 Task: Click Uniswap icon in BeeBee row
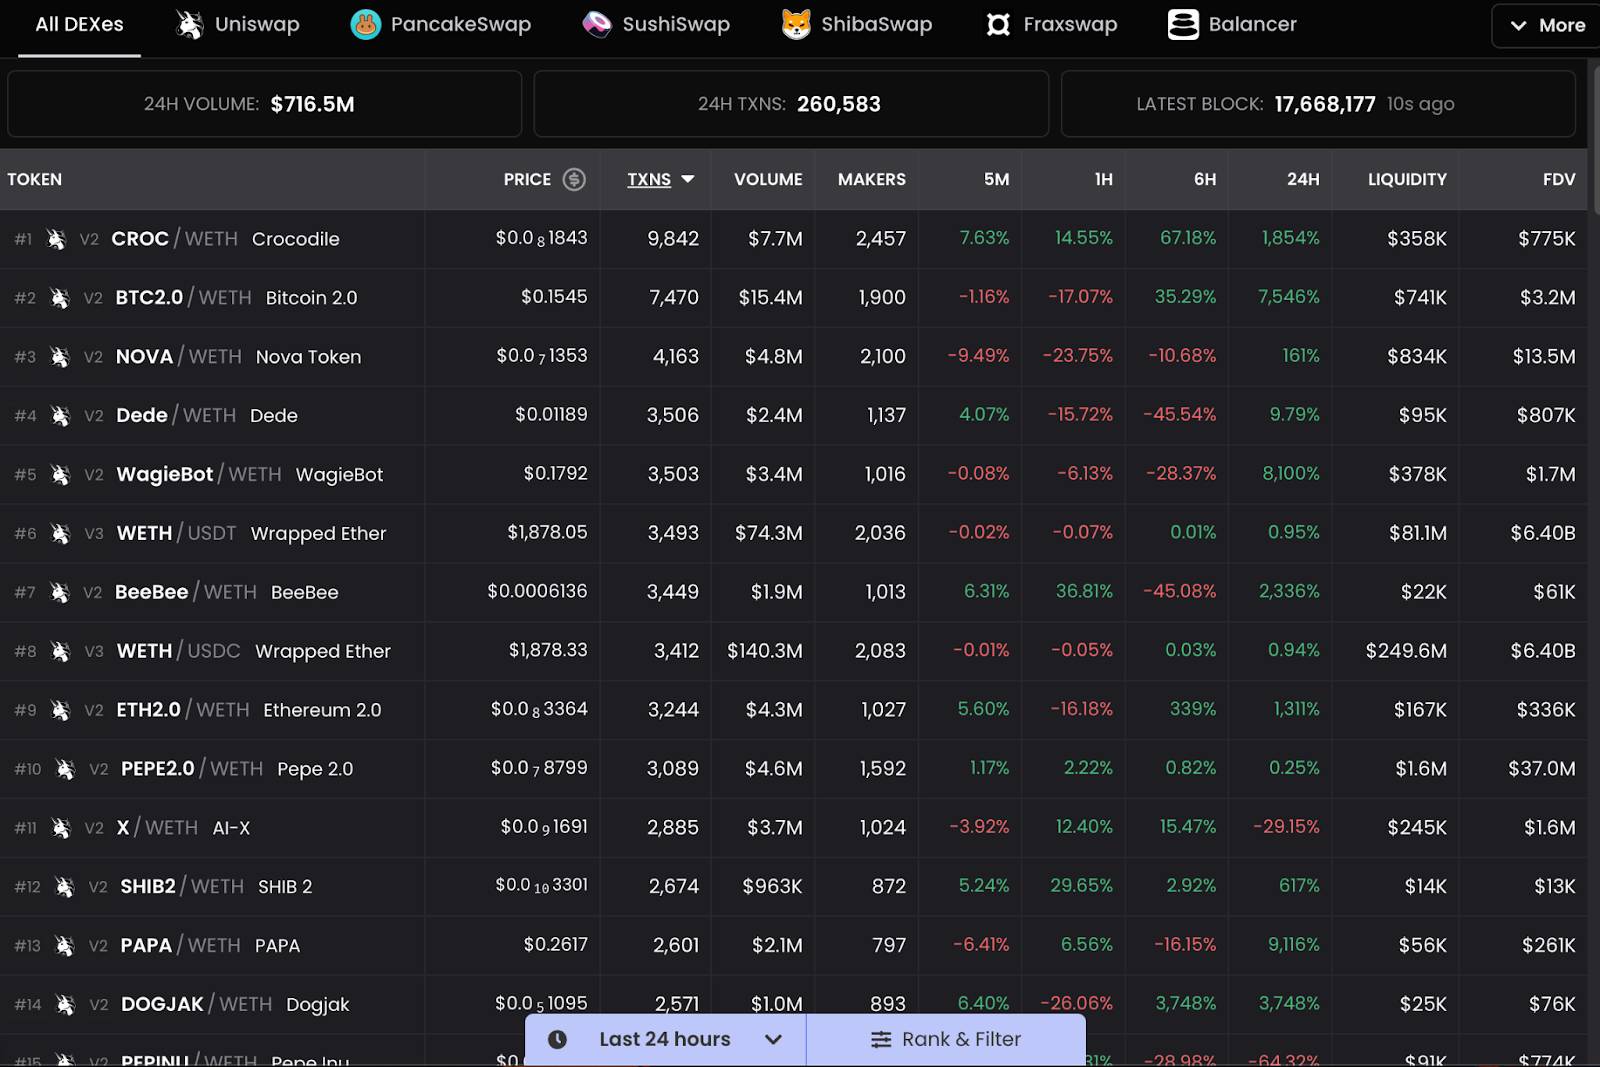(x=60, y=593)
